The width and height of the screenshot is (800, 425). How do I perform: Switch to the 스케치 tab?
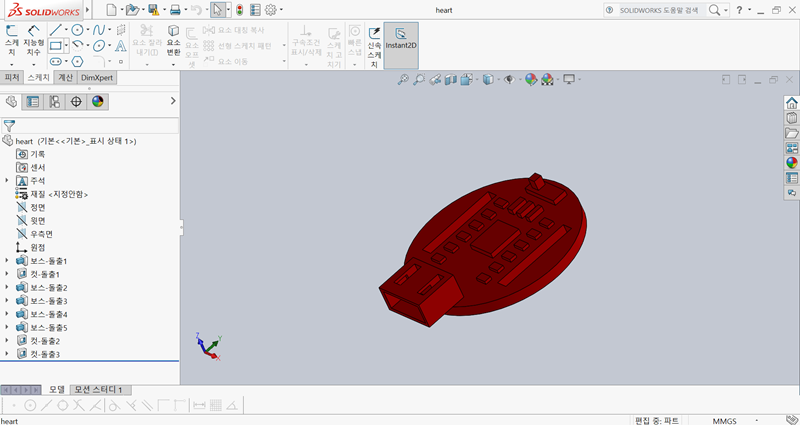(38, 78)
